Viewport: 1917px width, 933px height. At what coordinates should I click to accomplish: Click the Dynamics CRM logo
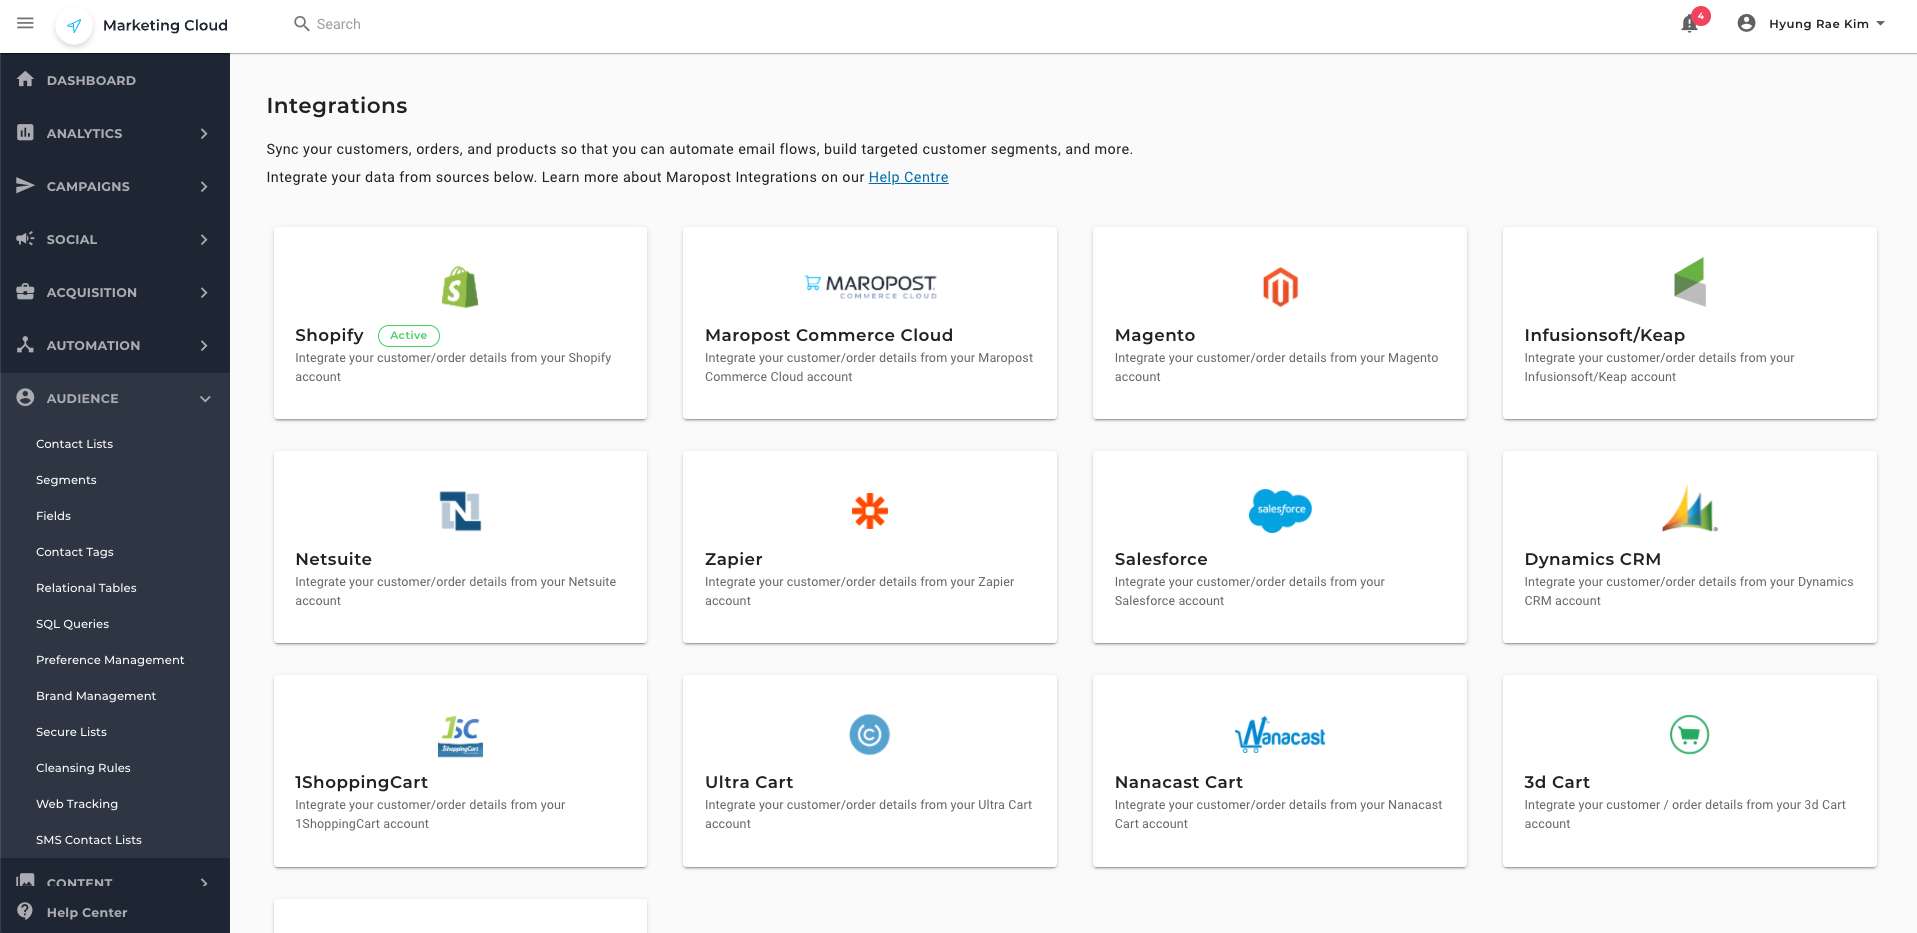tap(1689, 509)
